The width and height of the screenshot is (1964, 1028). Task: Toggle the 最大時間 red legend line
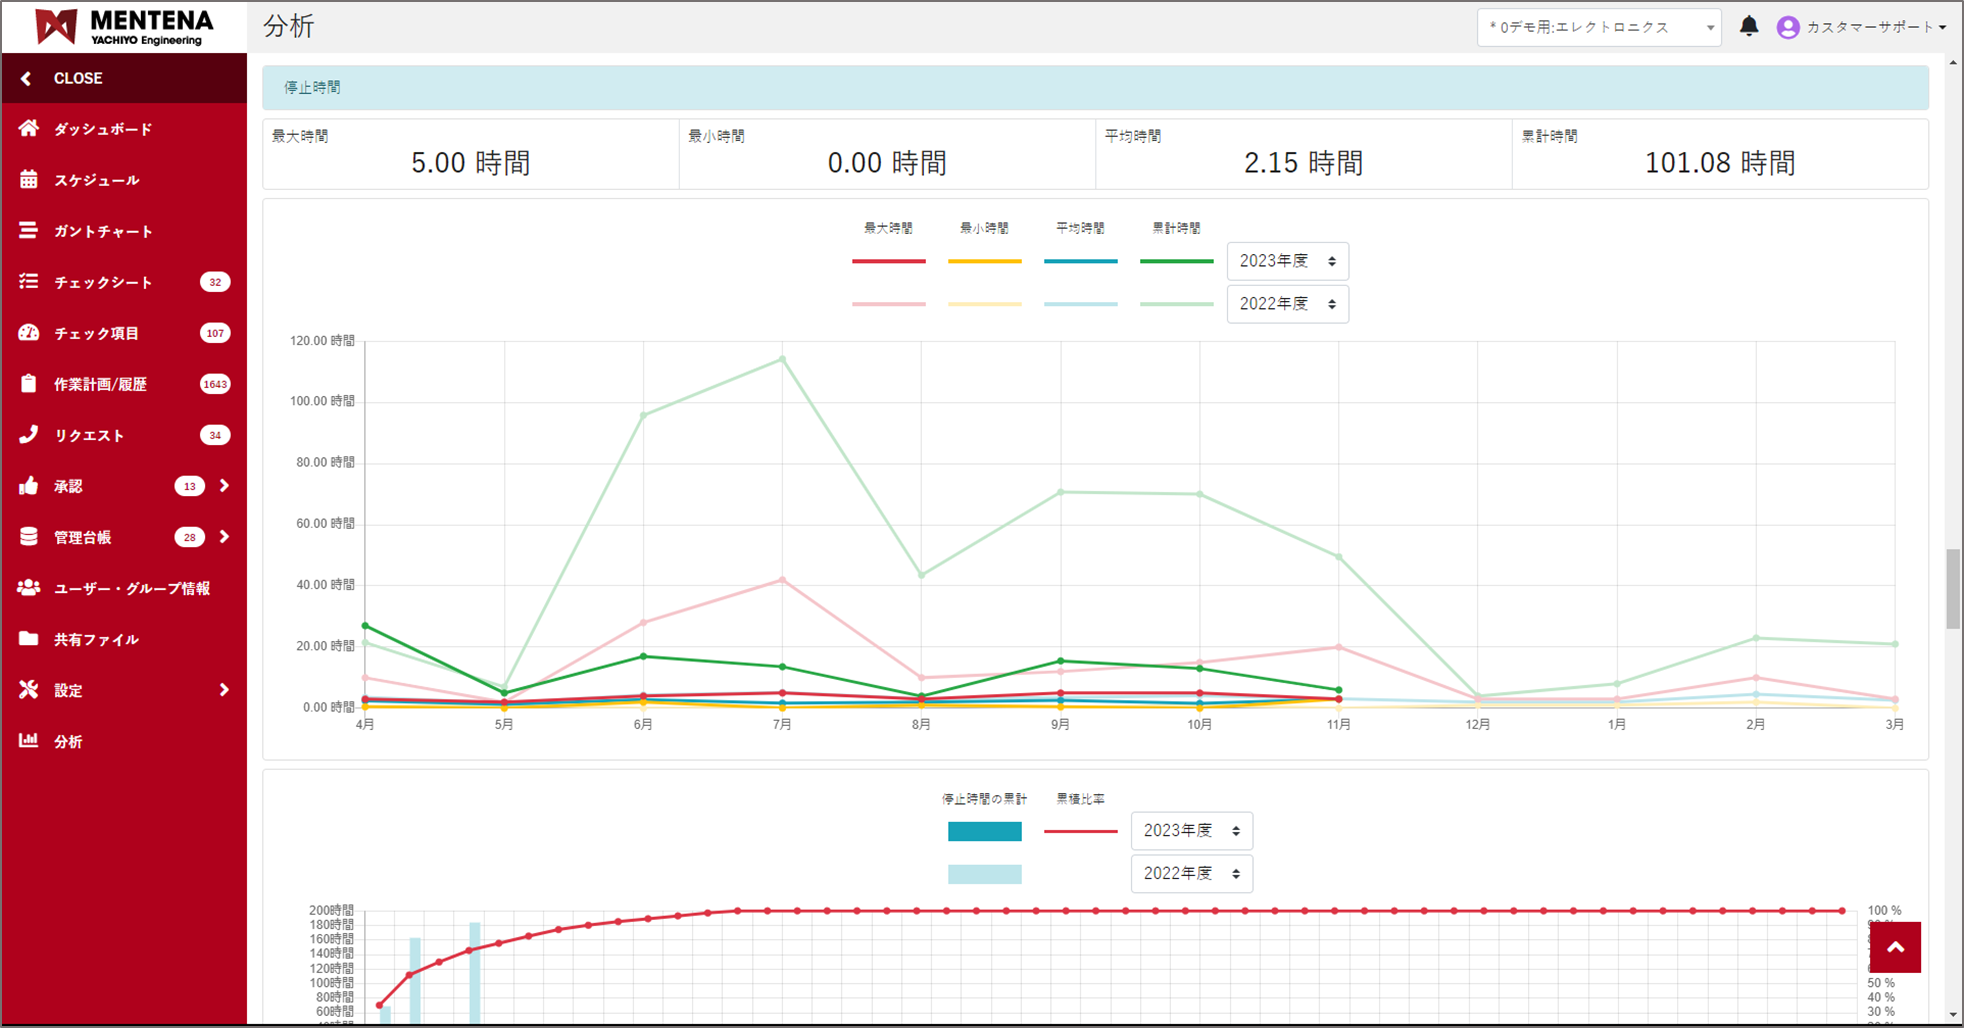click(888, 261)
